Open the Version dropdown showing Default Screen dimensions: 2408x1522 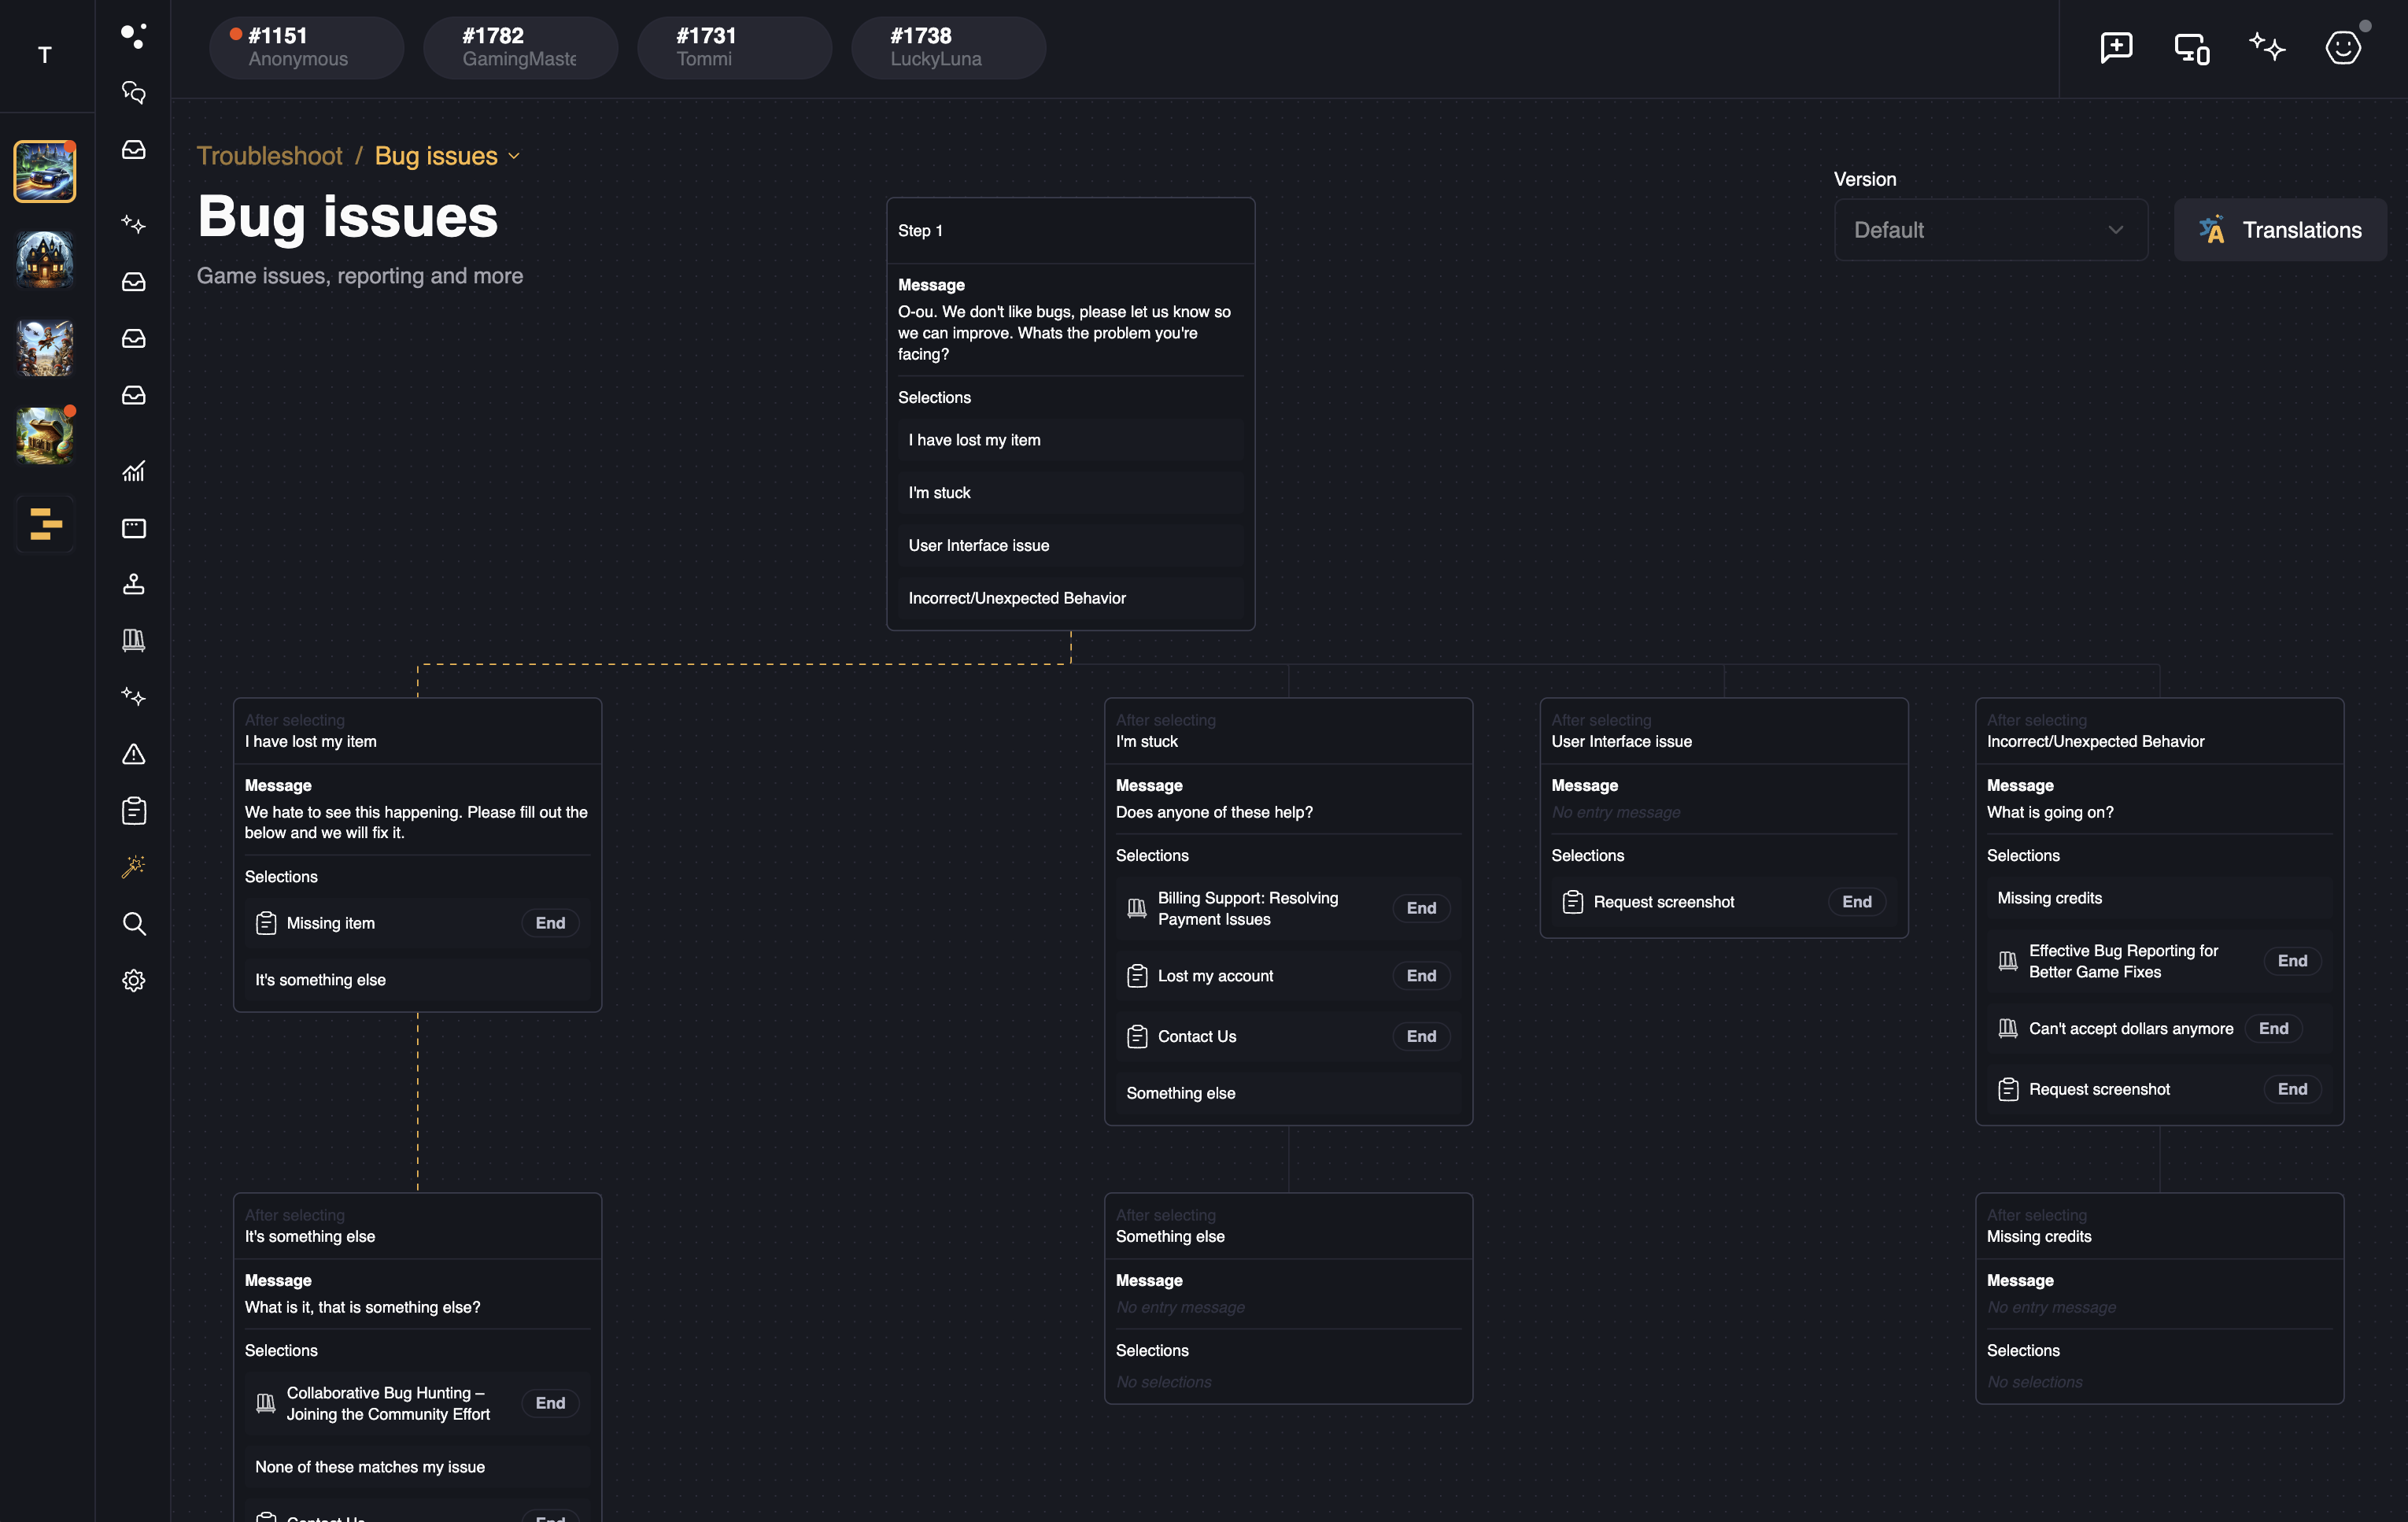tap(1990, 230)
